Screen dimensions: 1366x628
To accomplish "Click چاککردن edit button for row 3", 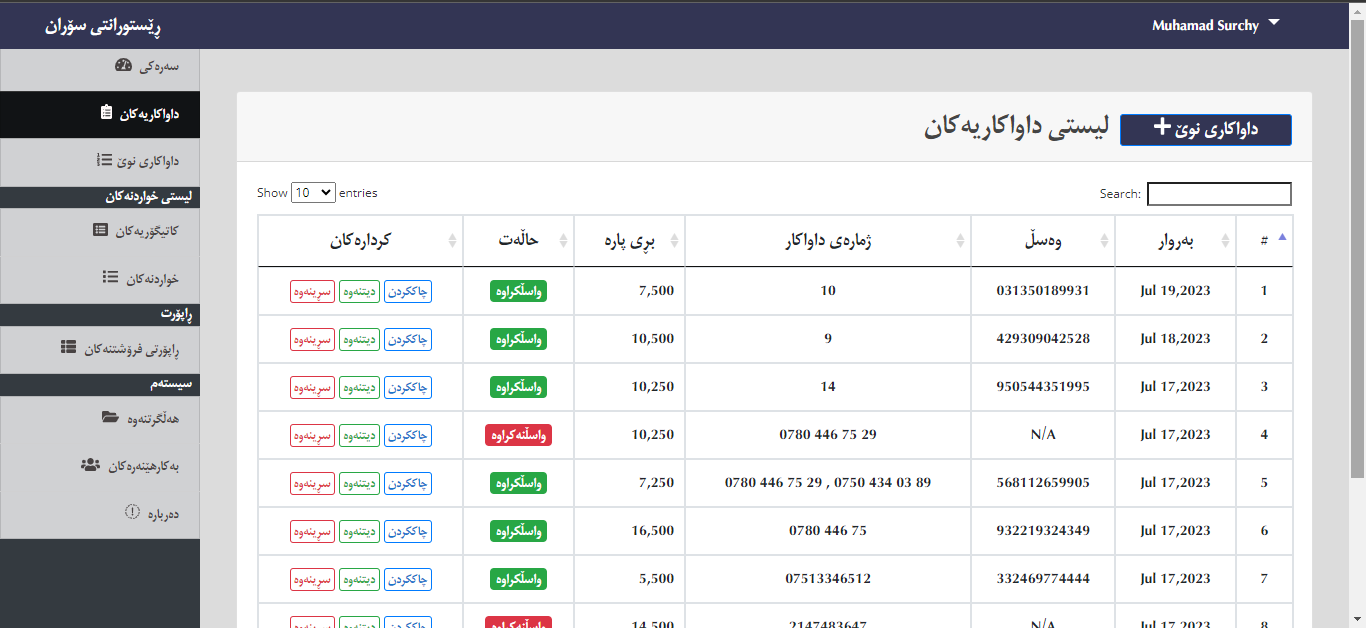I will click(408, 387).
